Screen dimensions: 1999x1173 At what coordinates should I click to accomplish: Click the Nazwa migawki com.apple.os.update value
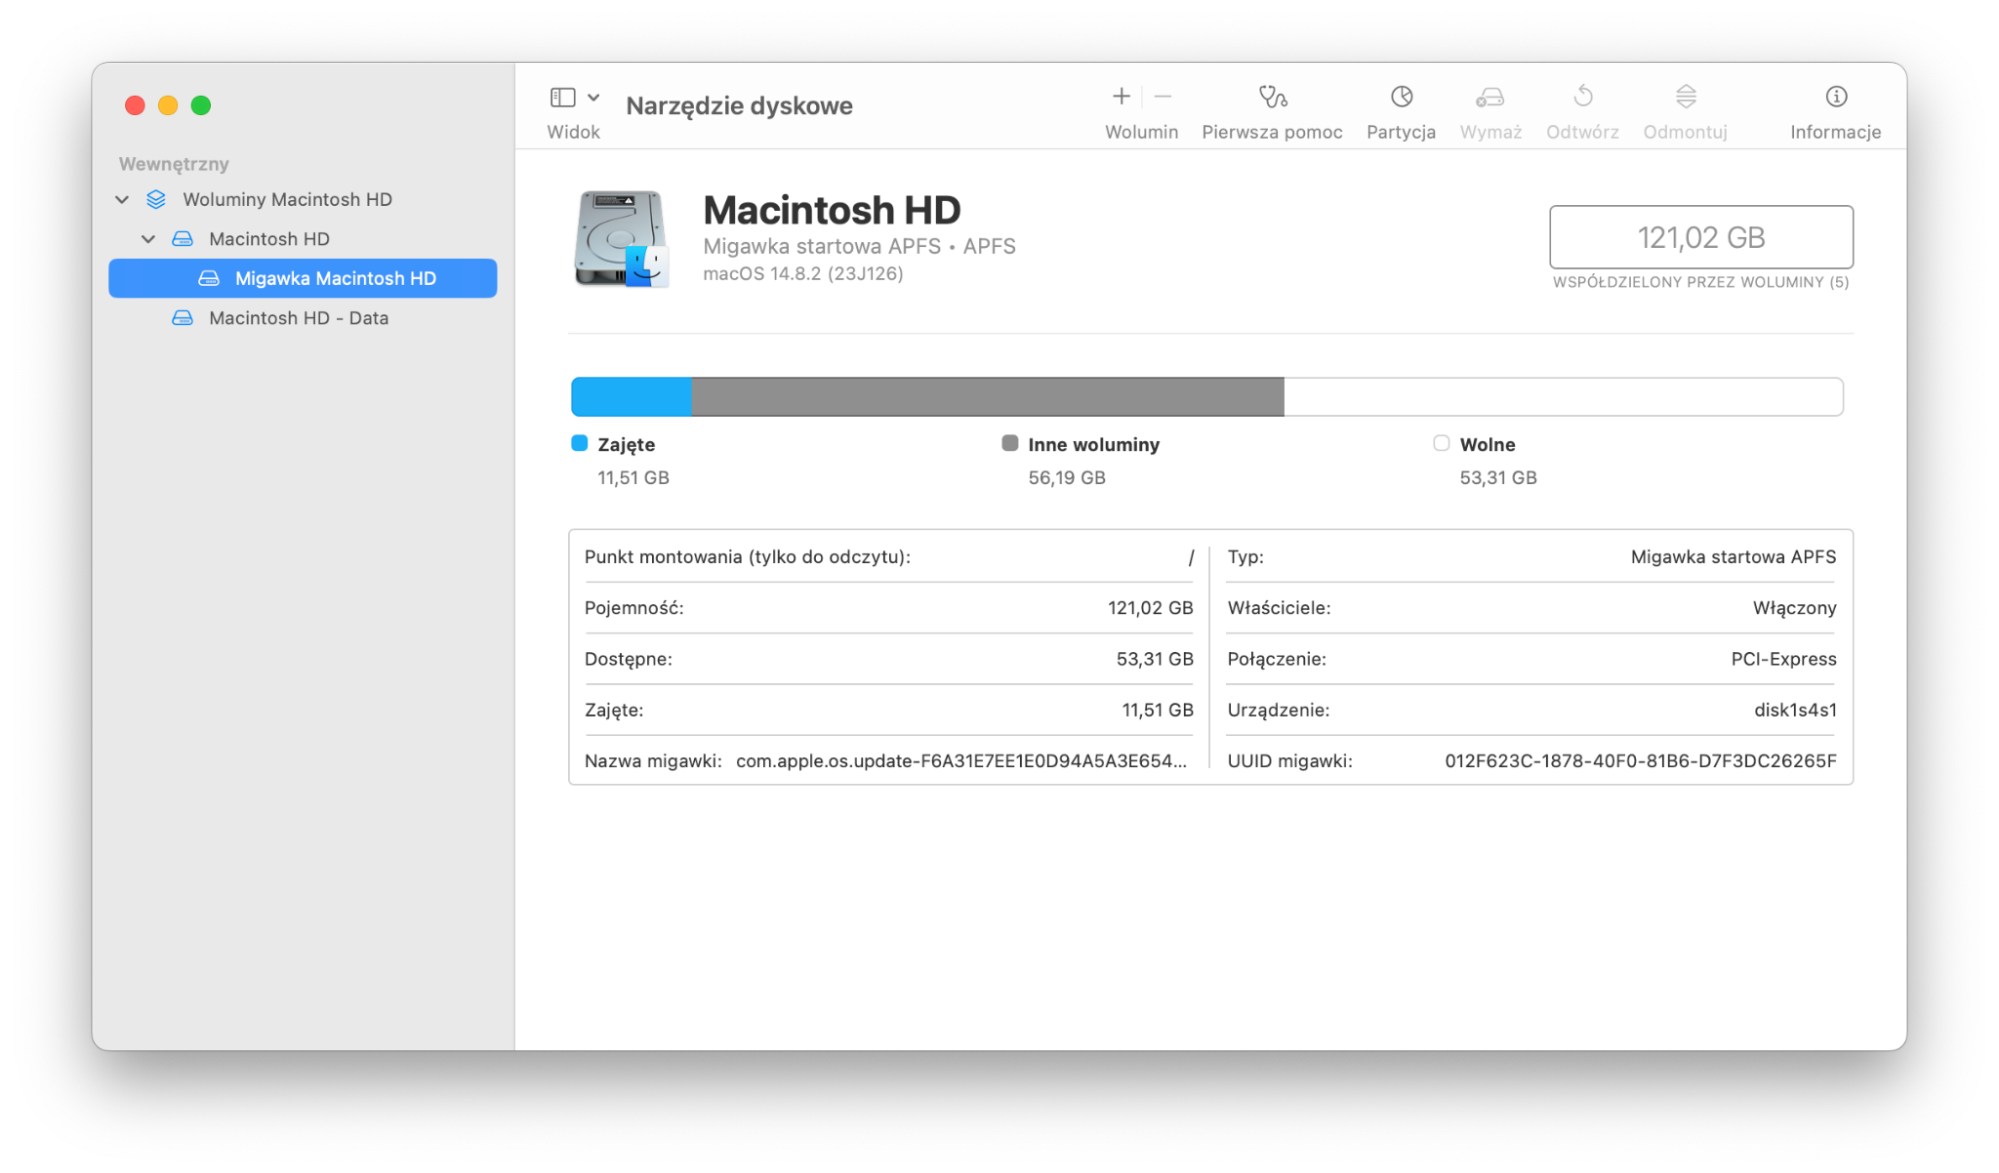click(x=961, y=761)
